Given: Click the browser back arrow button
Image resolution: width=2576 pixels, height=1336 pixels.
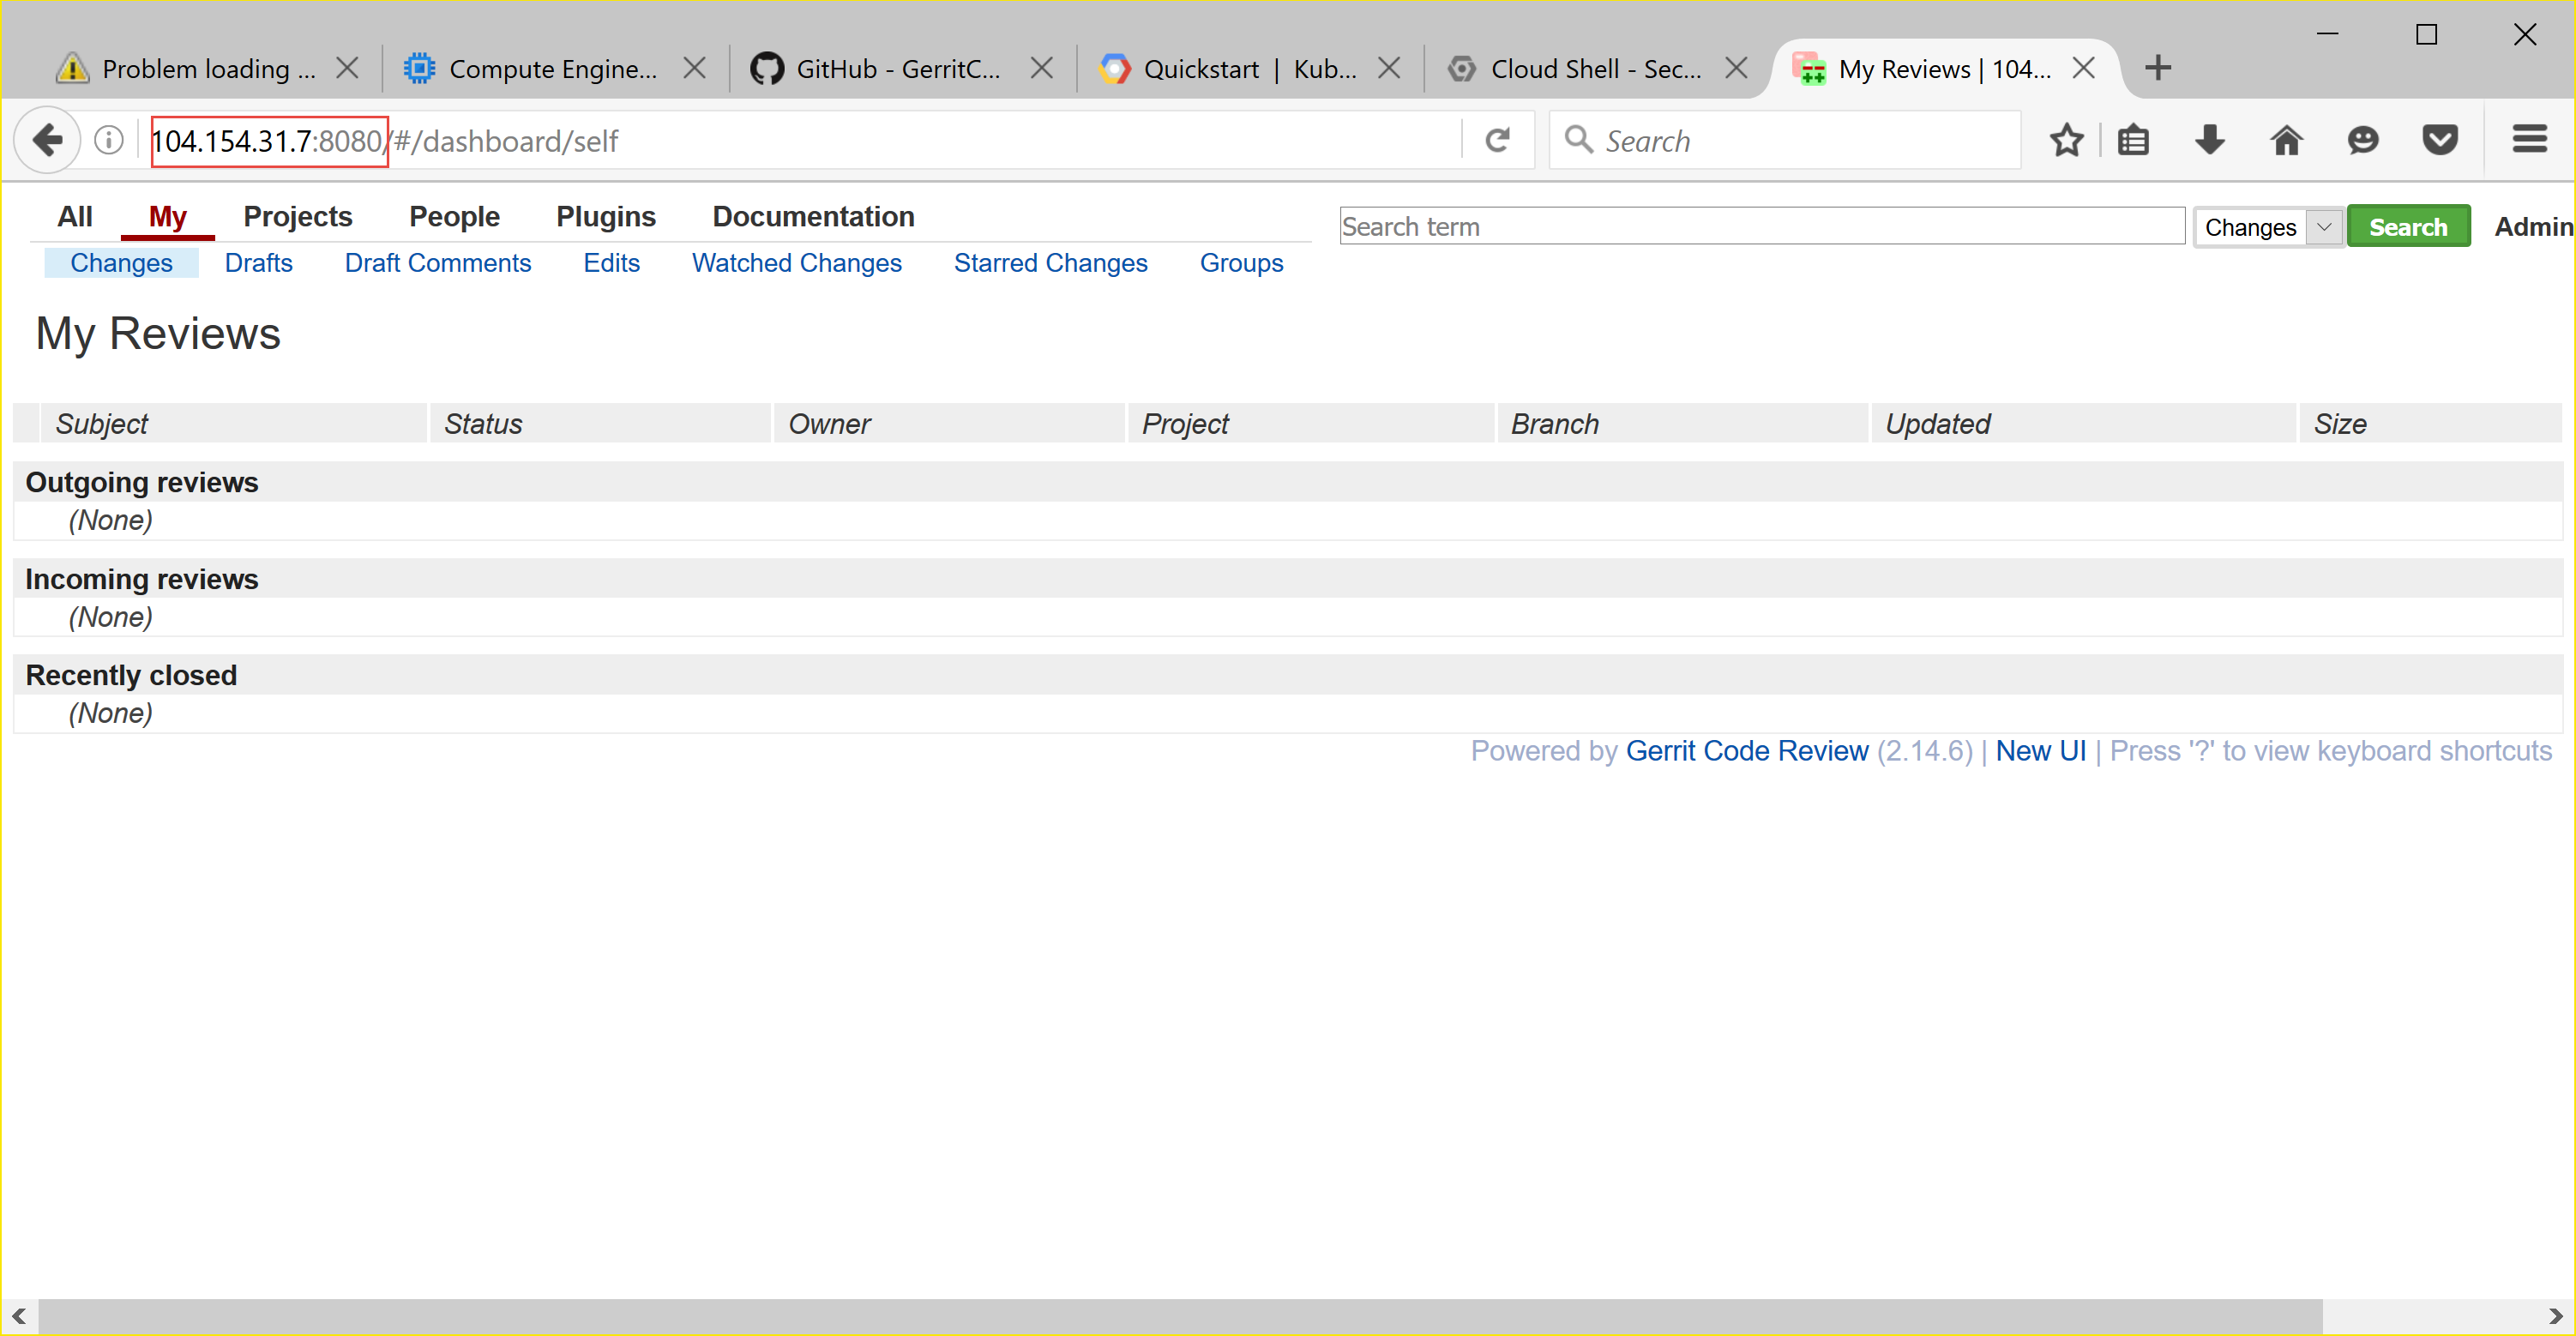Looking at the screenshot, I should 47,140.
